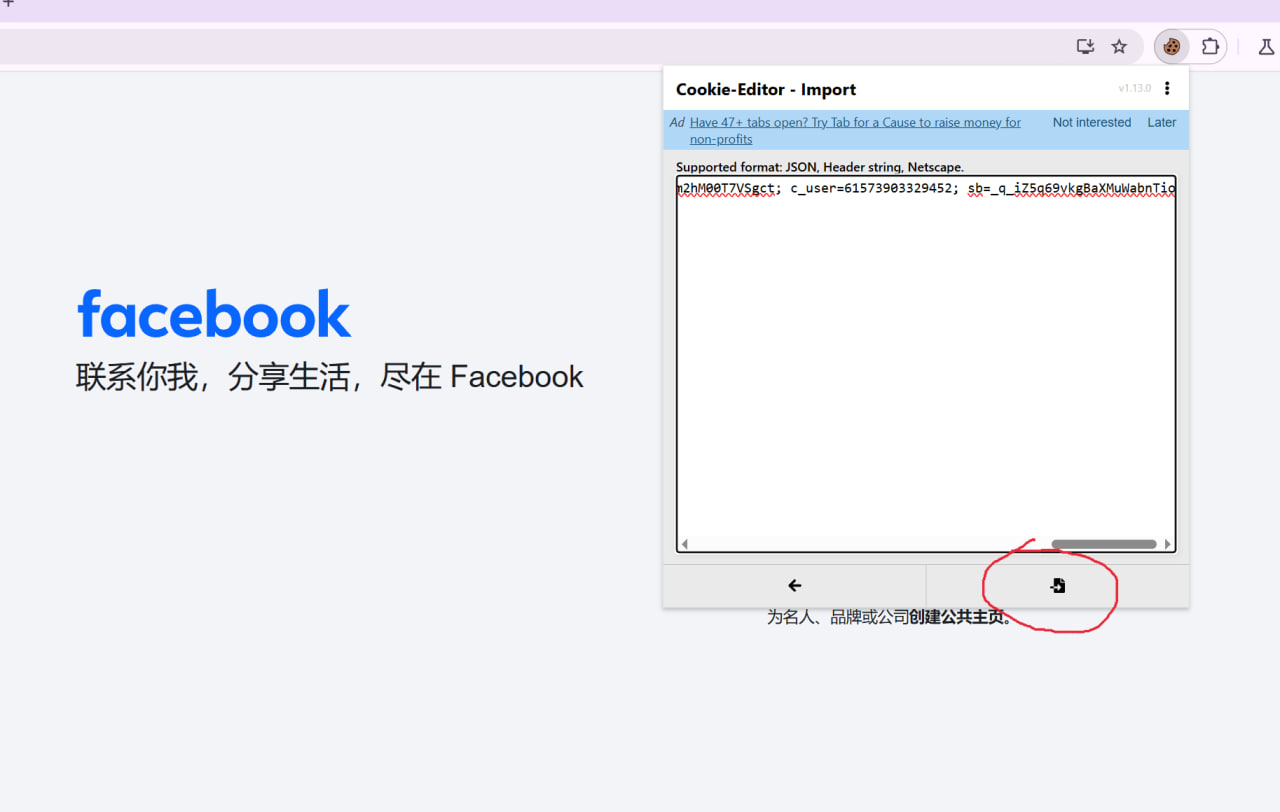
Task: Open the Extensions puzzle-piece menu
Action: pos(1210,46)
